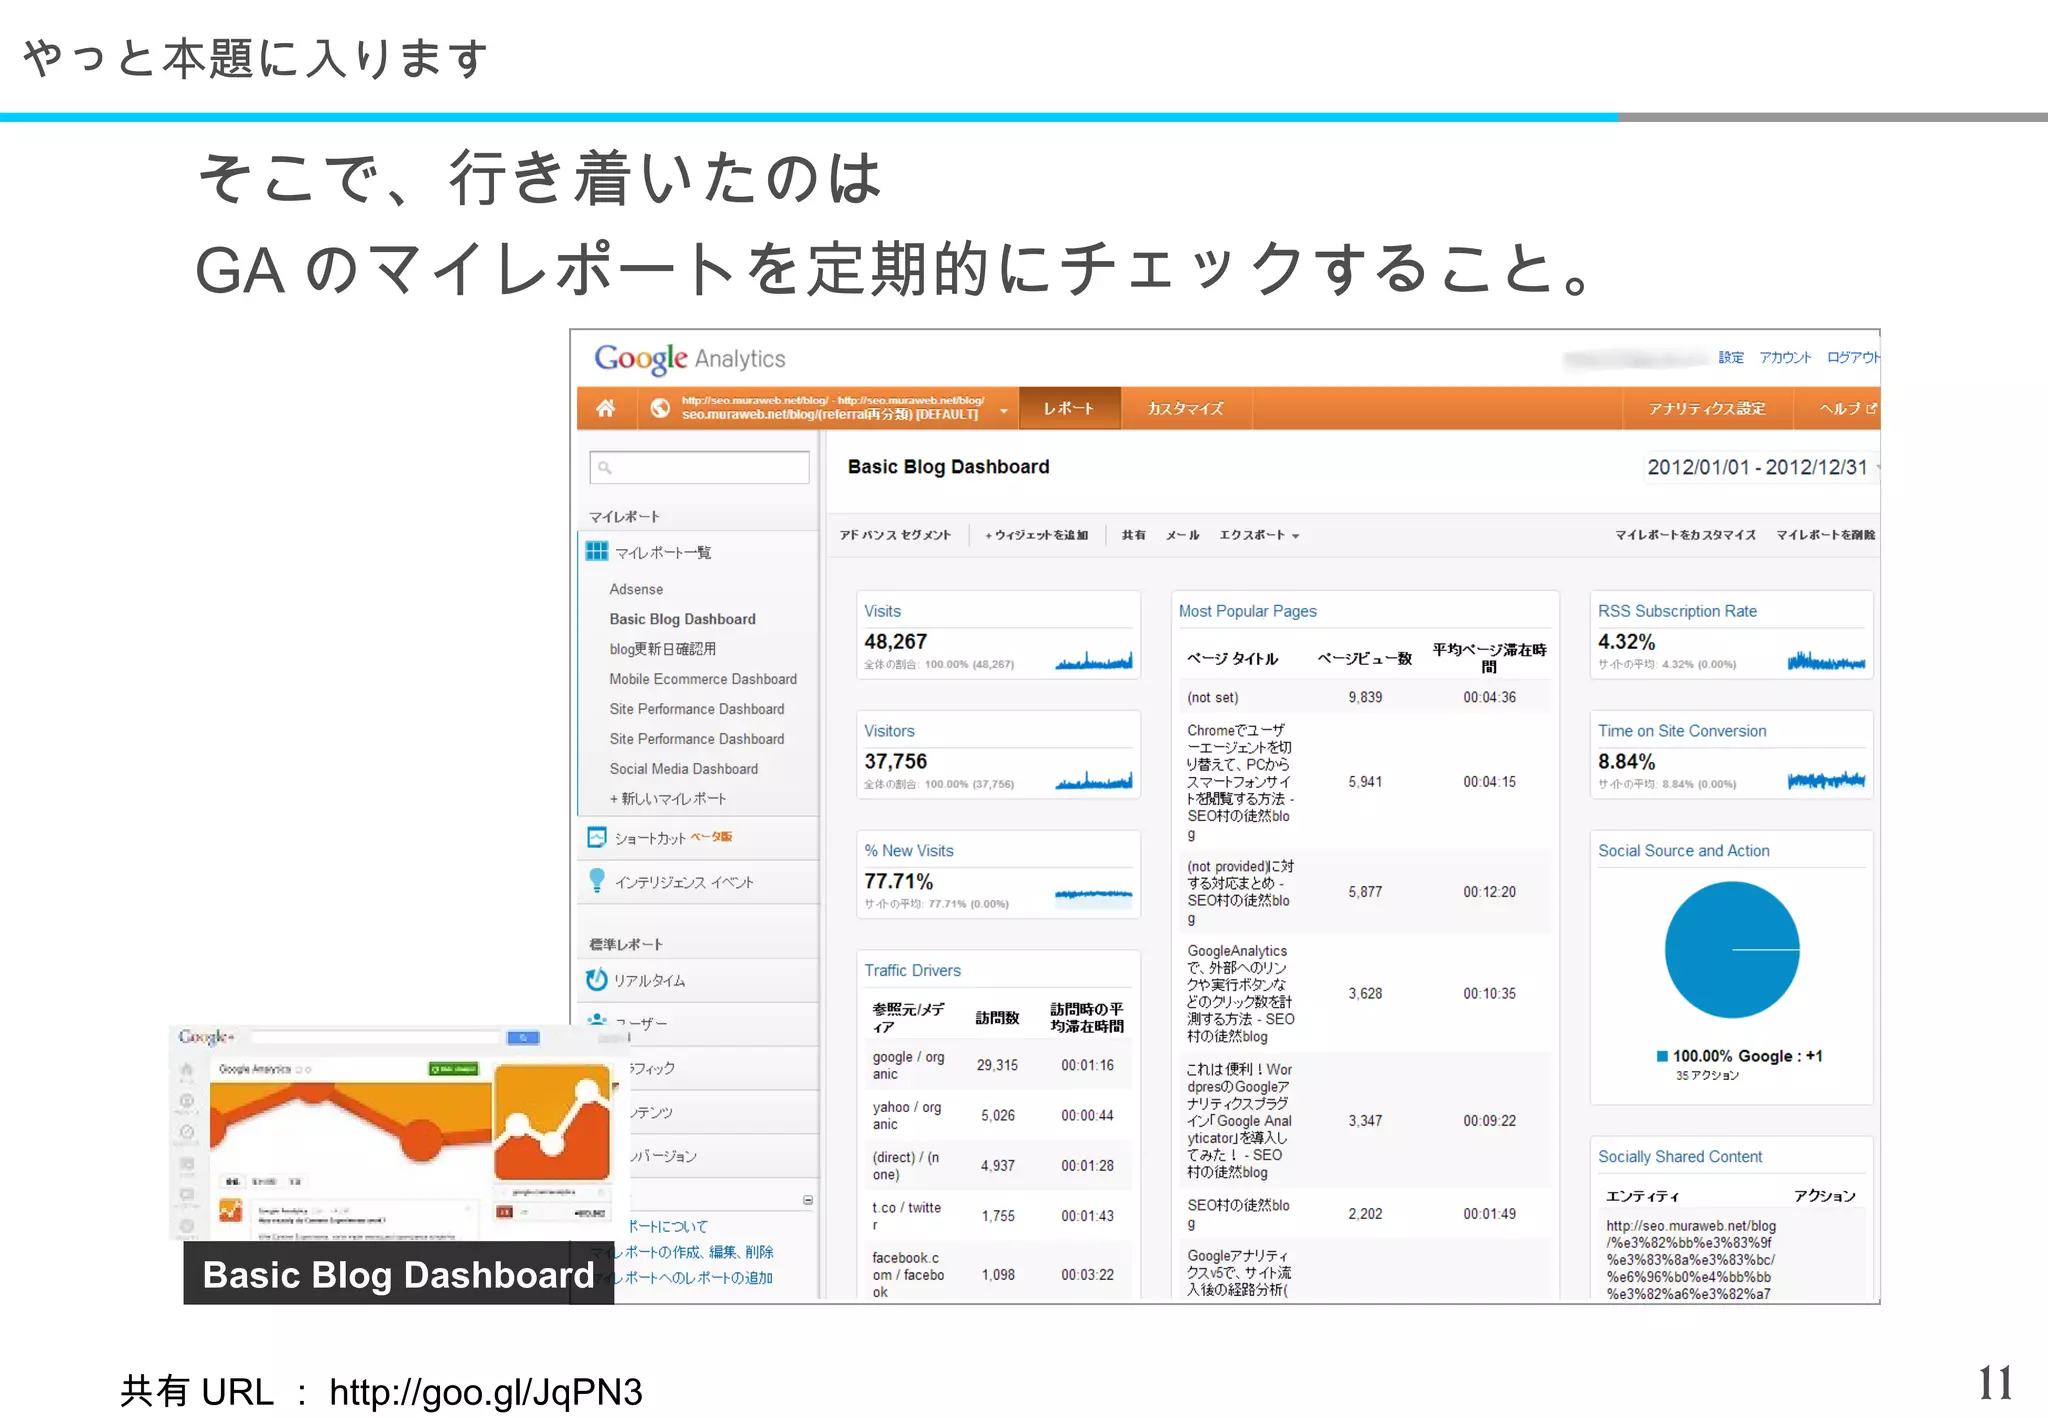The height and width of the screenshot is (1418, 2048).
Task: Click the マイレポート一覧 grid icon
Action: tap(597, 551)
